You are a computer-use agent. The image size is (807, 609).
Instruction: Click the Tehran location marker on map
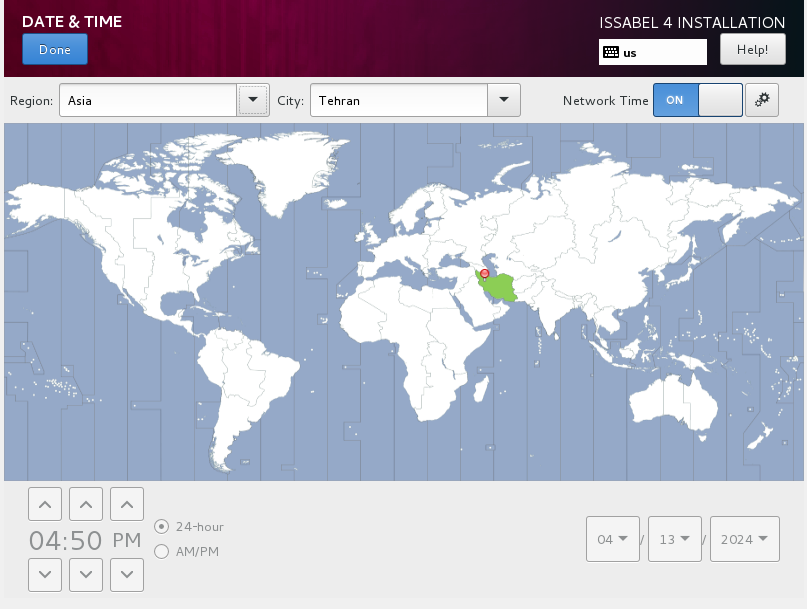pos(485,273)
